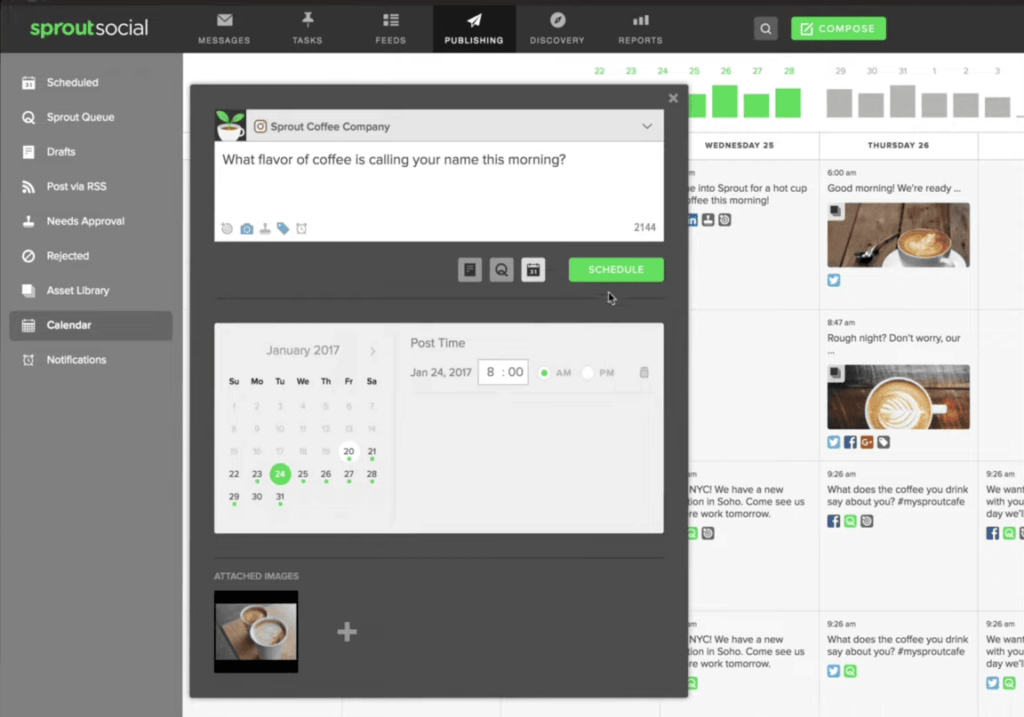The width and height of the screenshot is (1024, 717).
Task: Click the calendar schedule icon button
Action: (533, 270)
